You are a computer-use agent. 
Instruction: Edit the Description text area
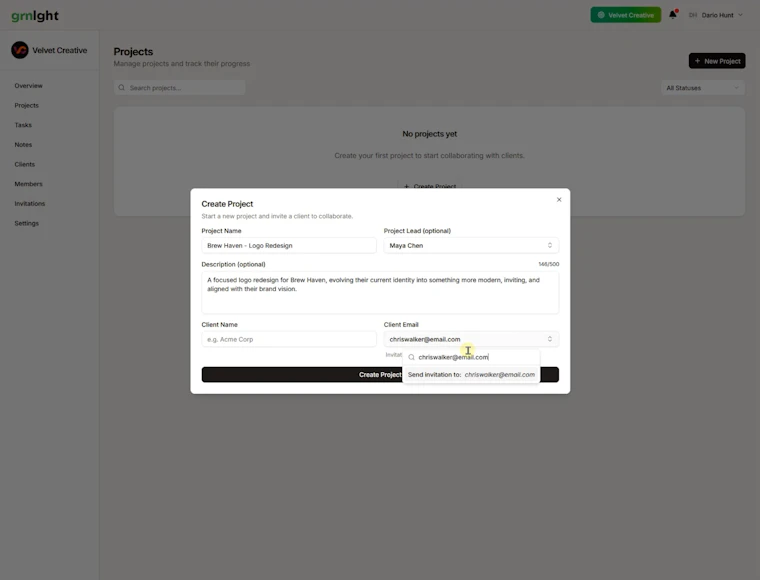pyautogui.click(x=380, y=292)
